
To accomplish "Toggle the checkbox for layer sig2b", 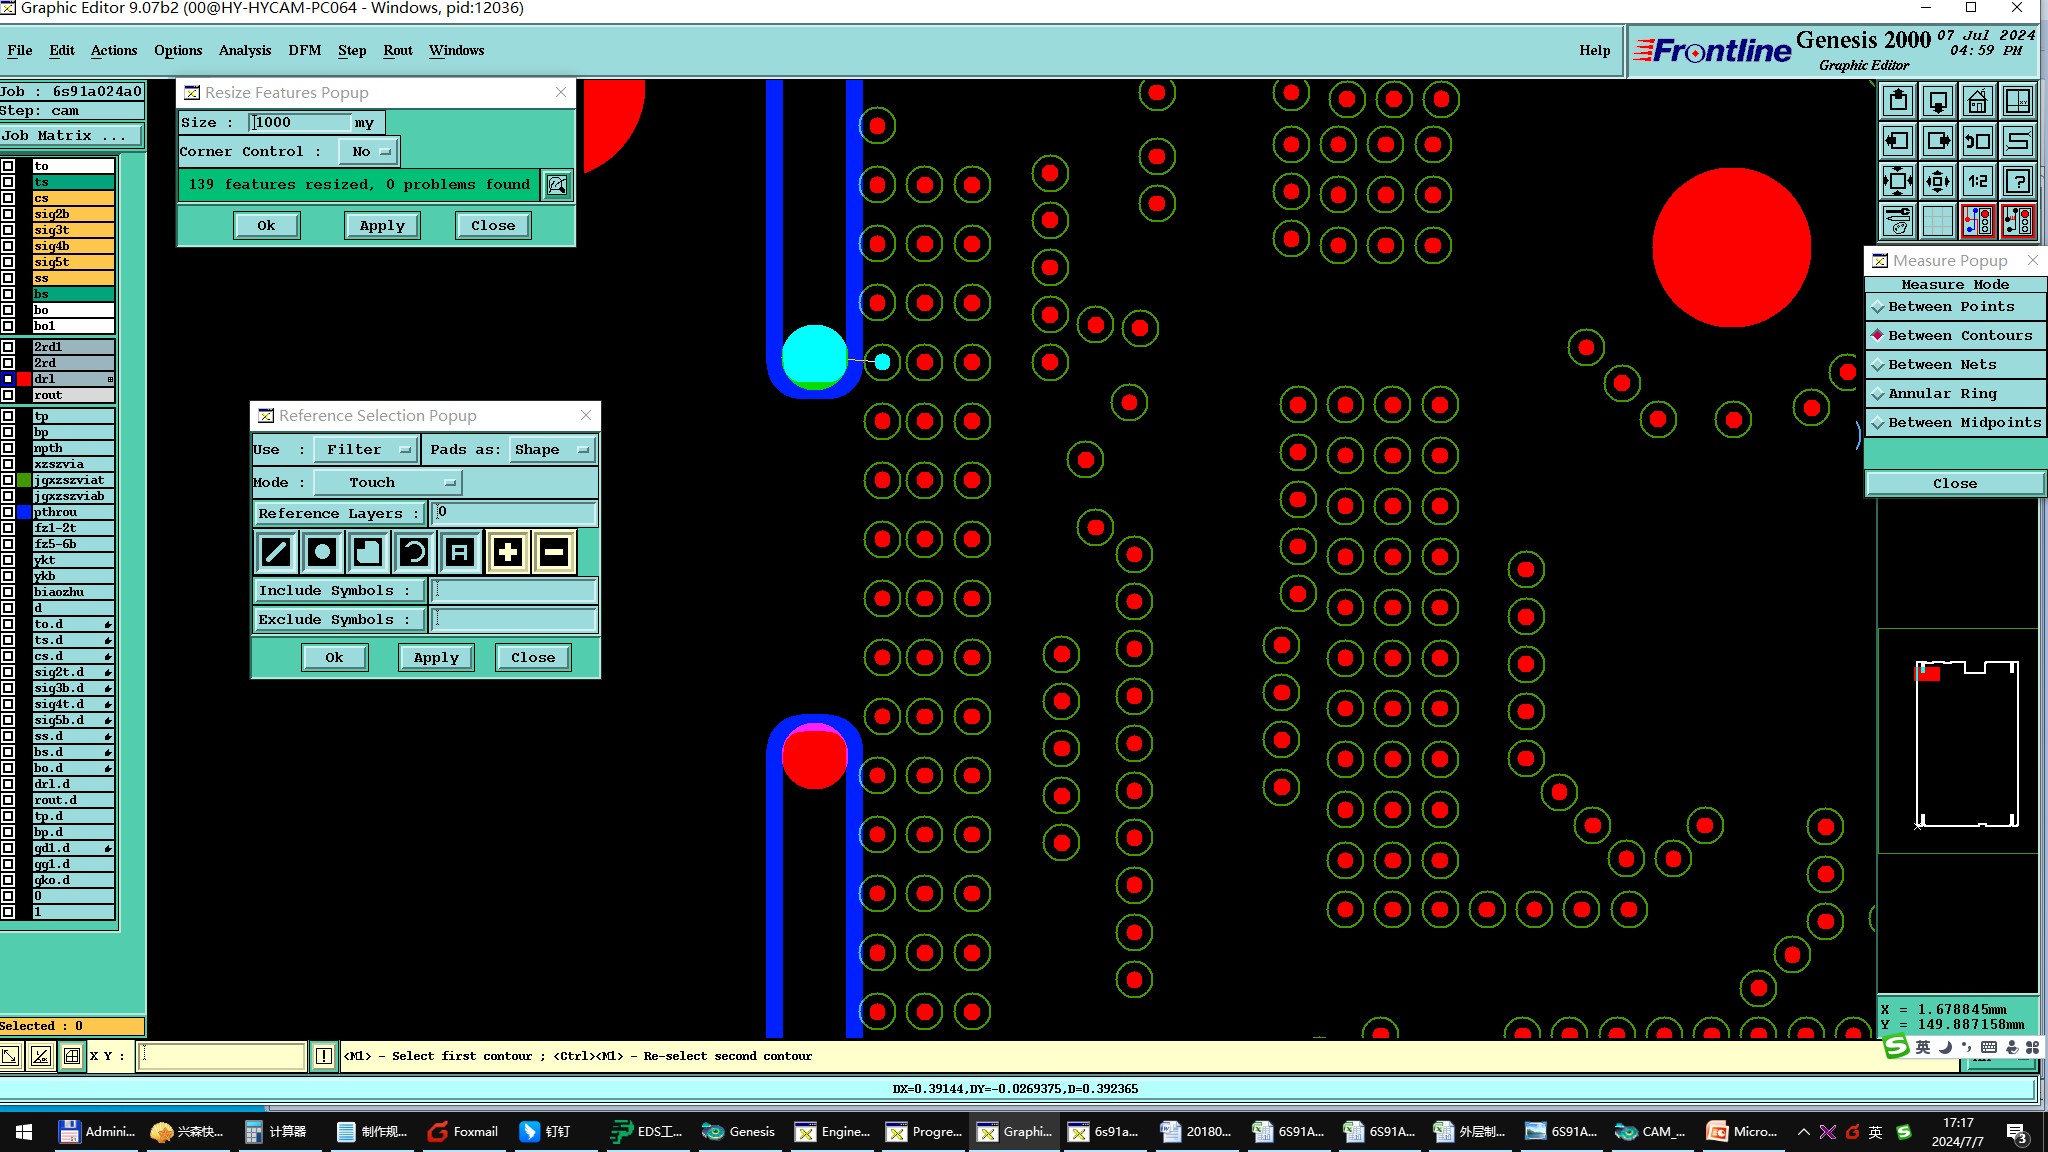I will pos(8,214).
